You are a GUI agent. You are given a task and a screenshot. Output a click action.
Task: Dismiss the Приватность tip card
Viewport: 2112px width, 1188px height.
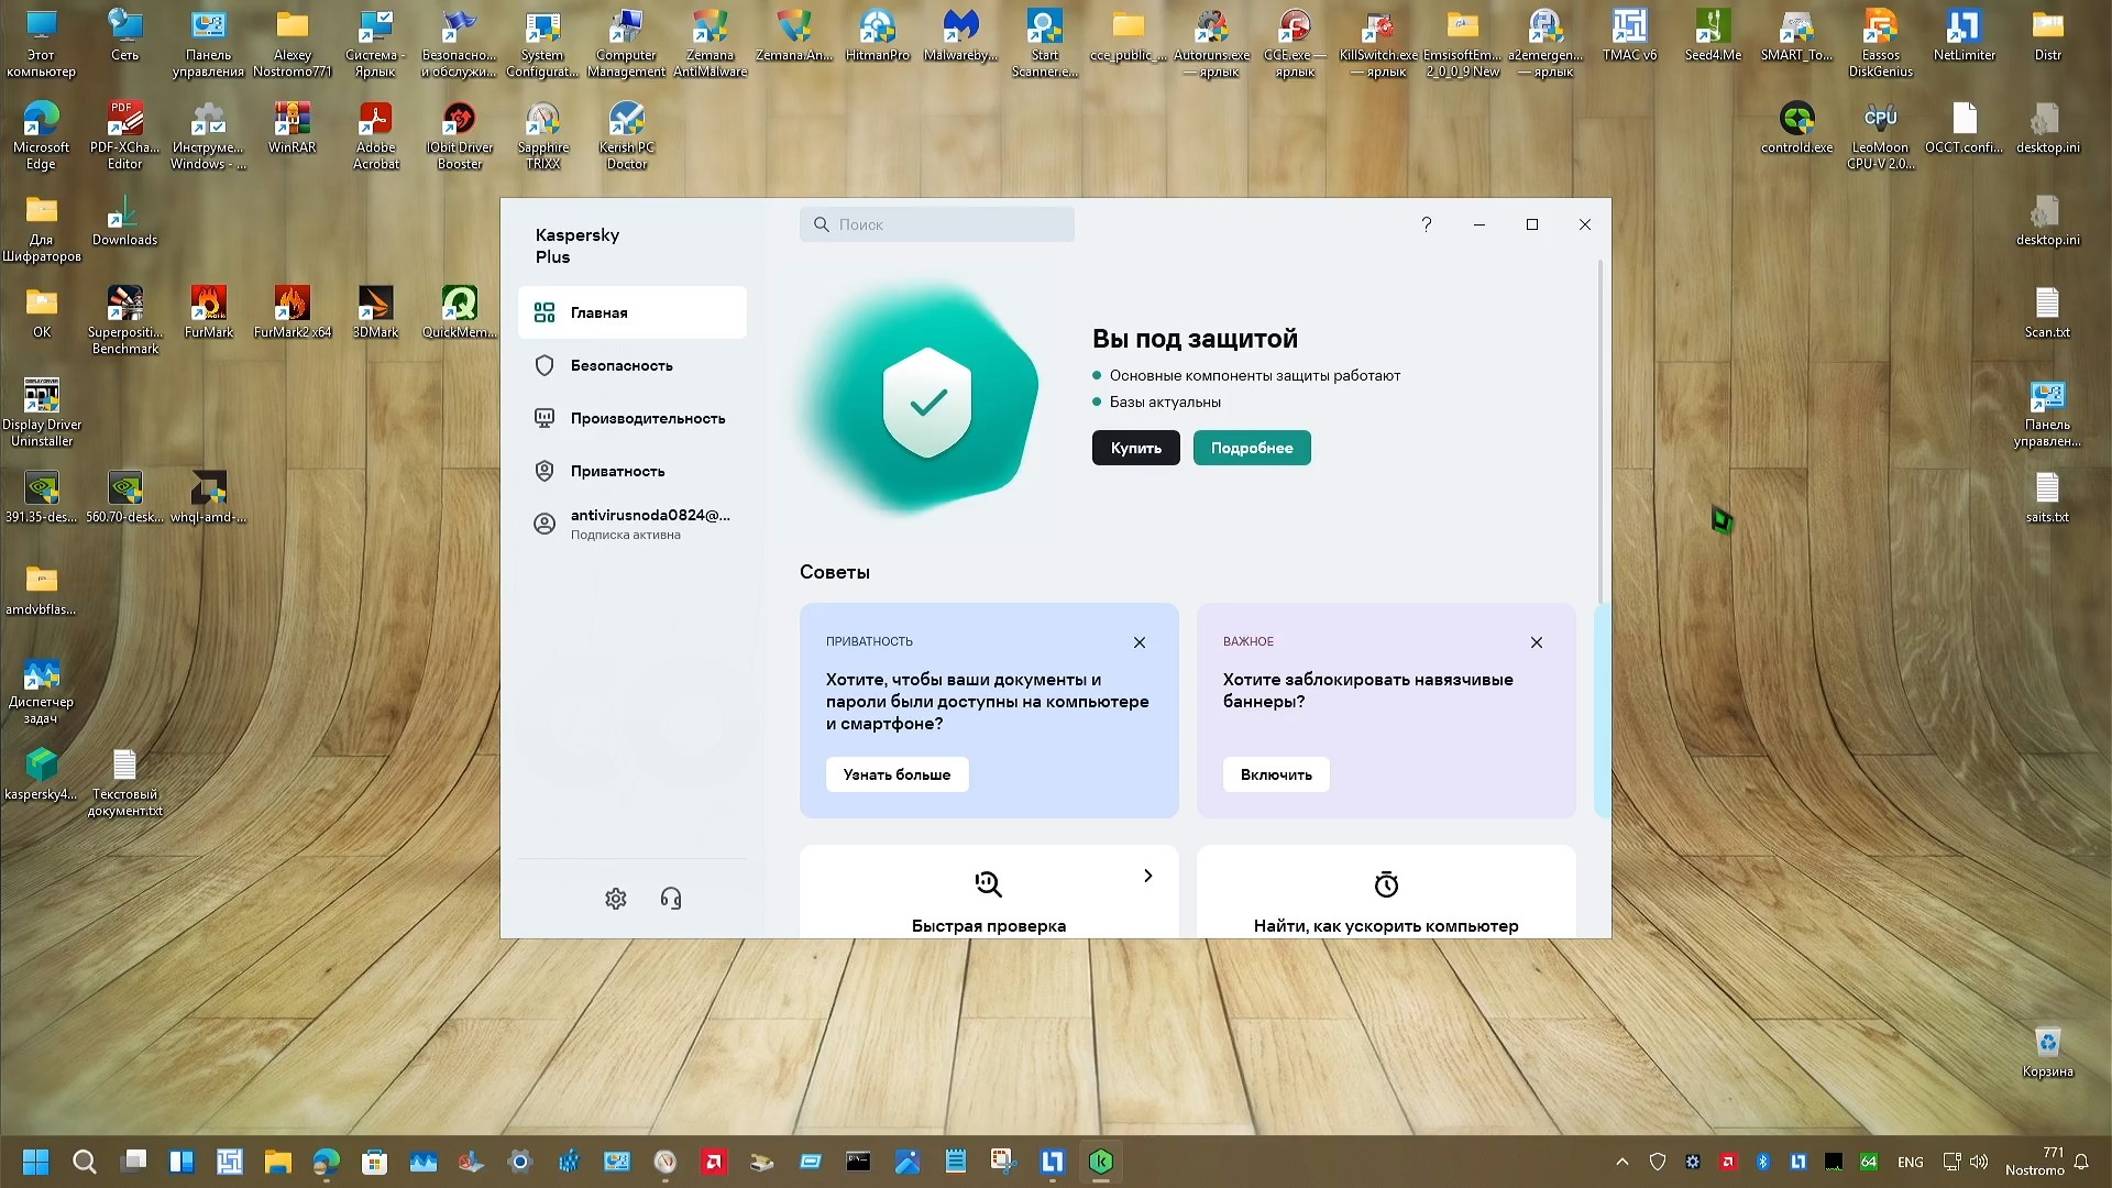coord(1139,642)
